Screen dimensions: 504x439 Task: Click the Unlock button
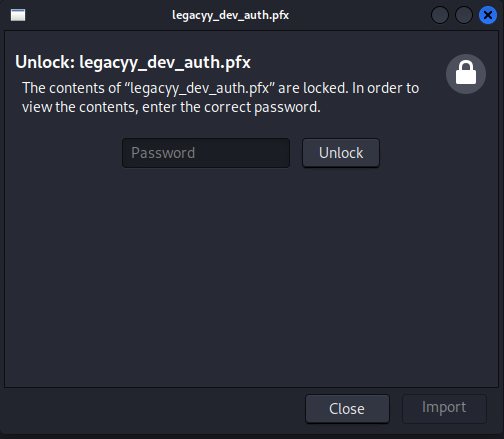(341, 153)
